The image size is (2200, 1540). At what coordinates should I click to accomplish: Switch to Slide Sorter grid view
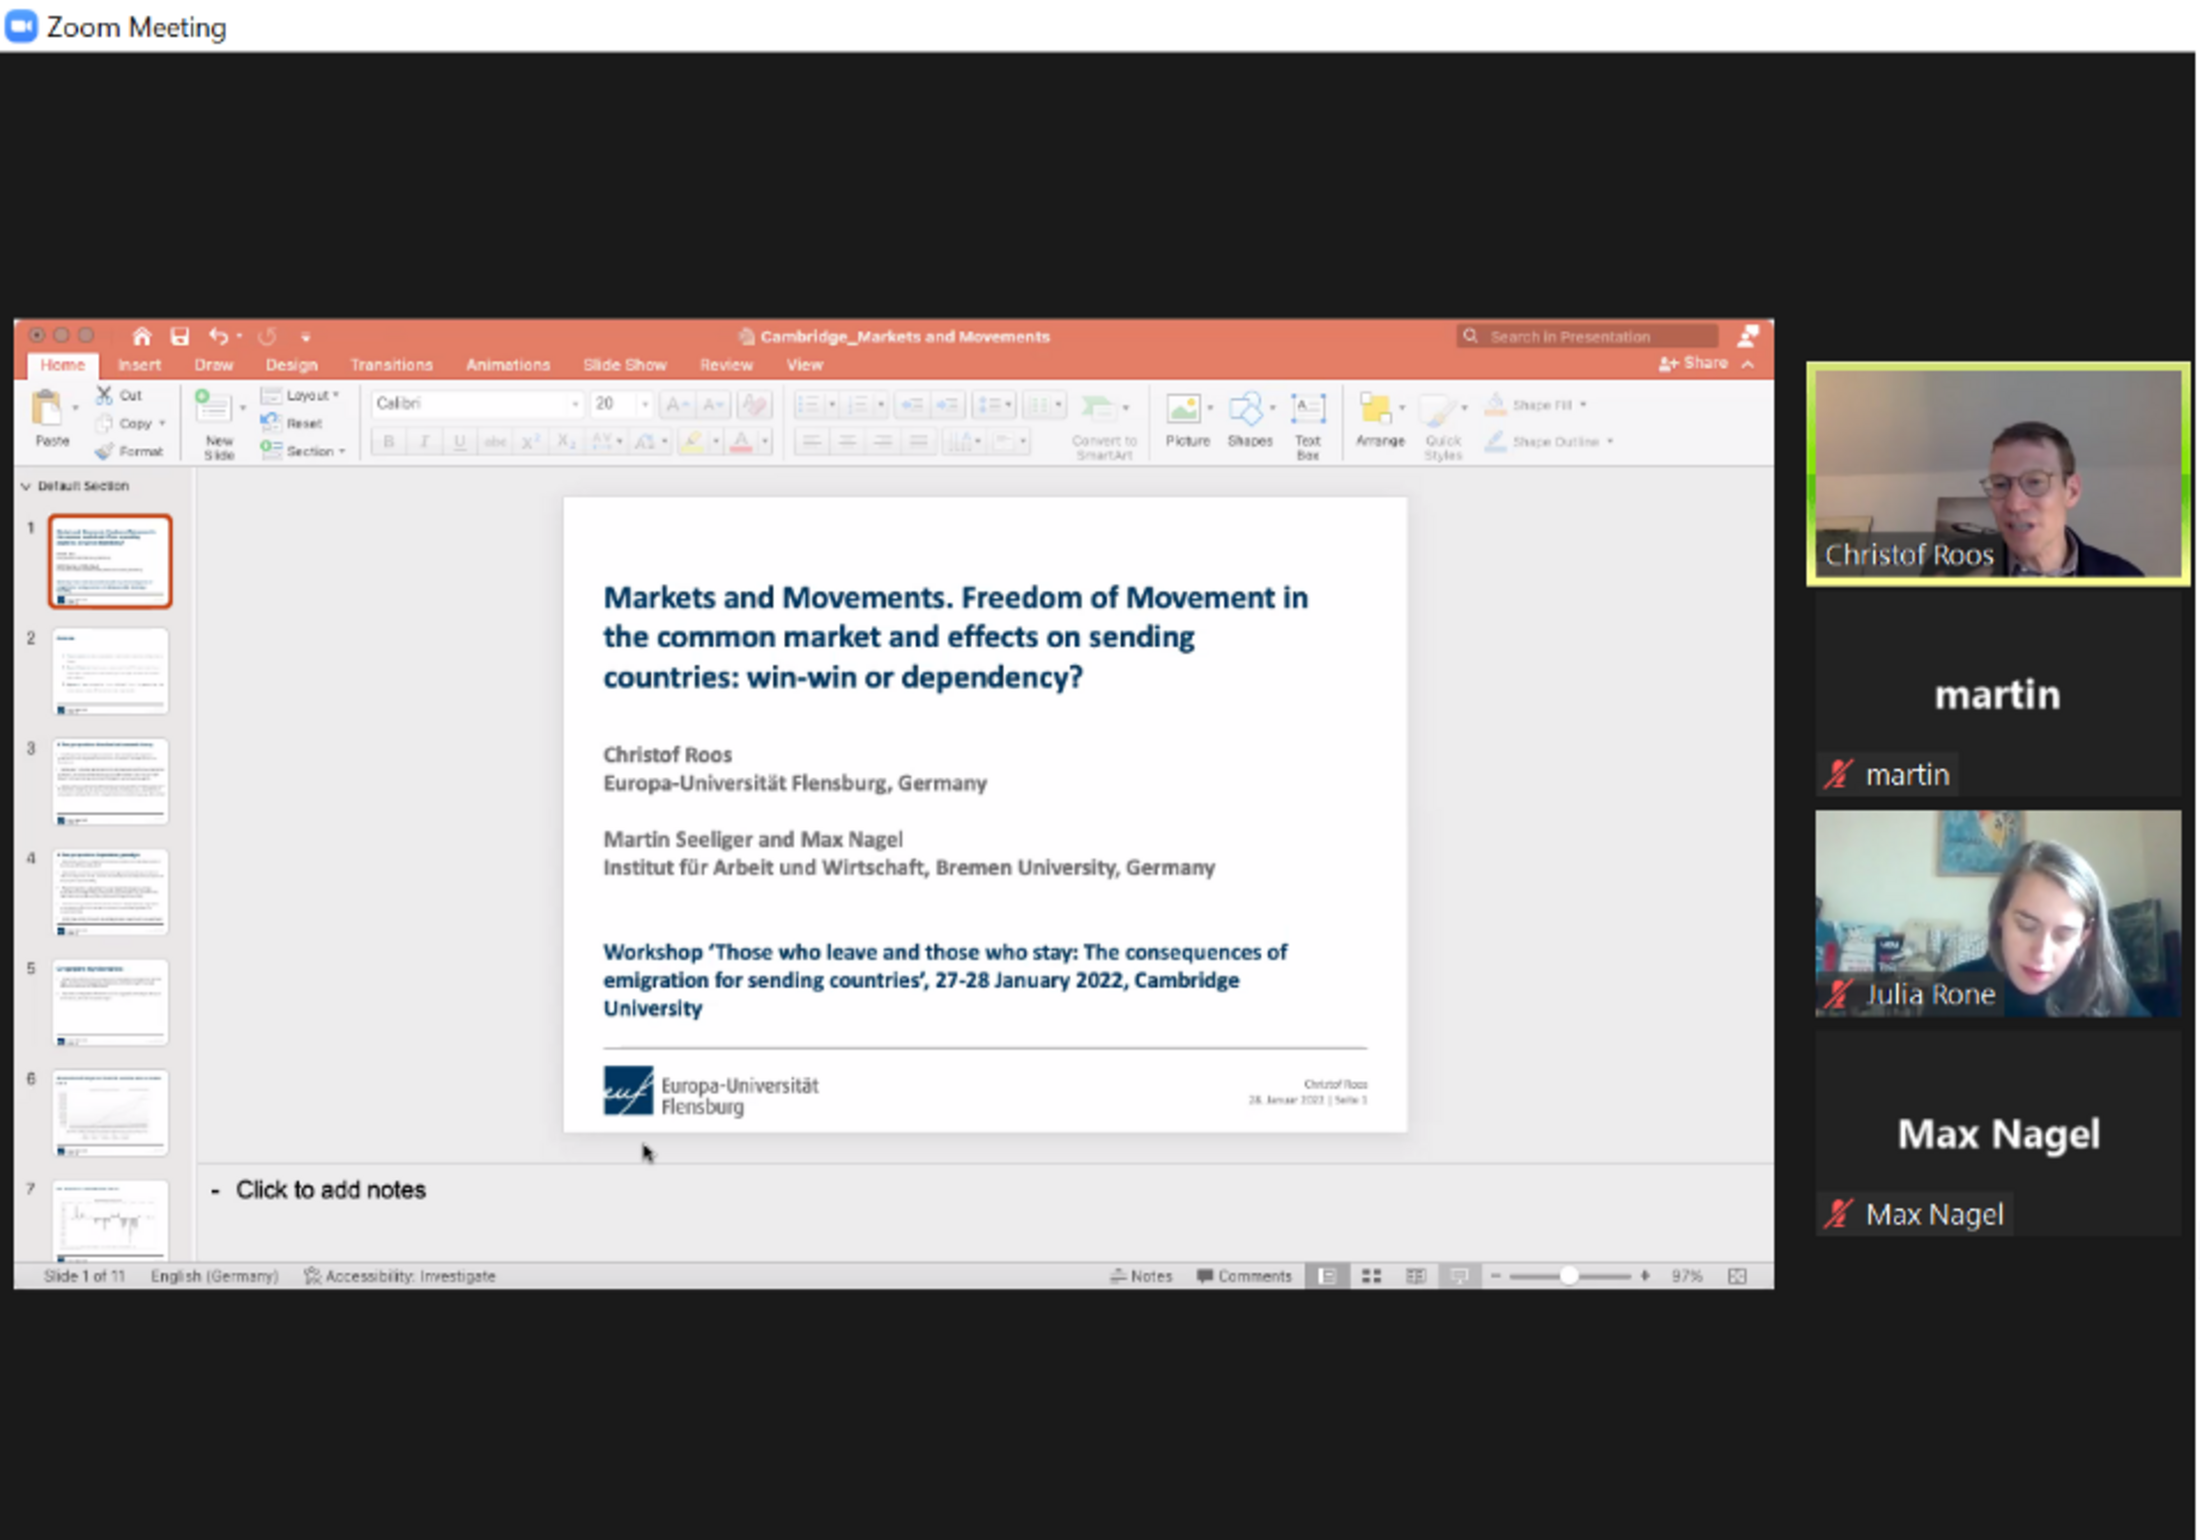1371,1276
